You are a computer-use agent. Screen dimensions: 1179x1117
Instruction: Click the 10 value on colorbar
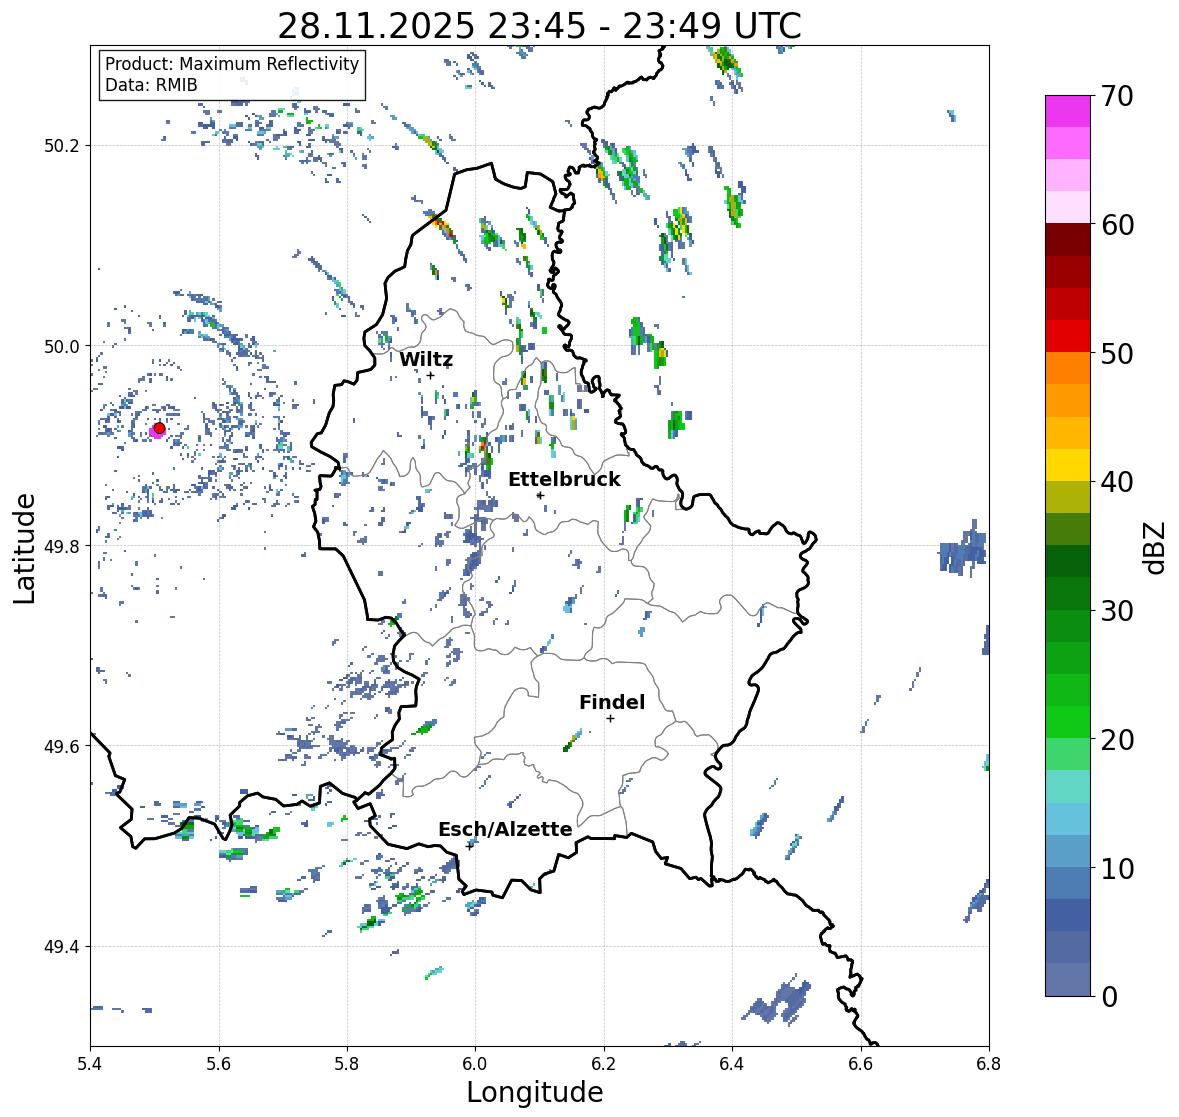(x=1117, y=868)
